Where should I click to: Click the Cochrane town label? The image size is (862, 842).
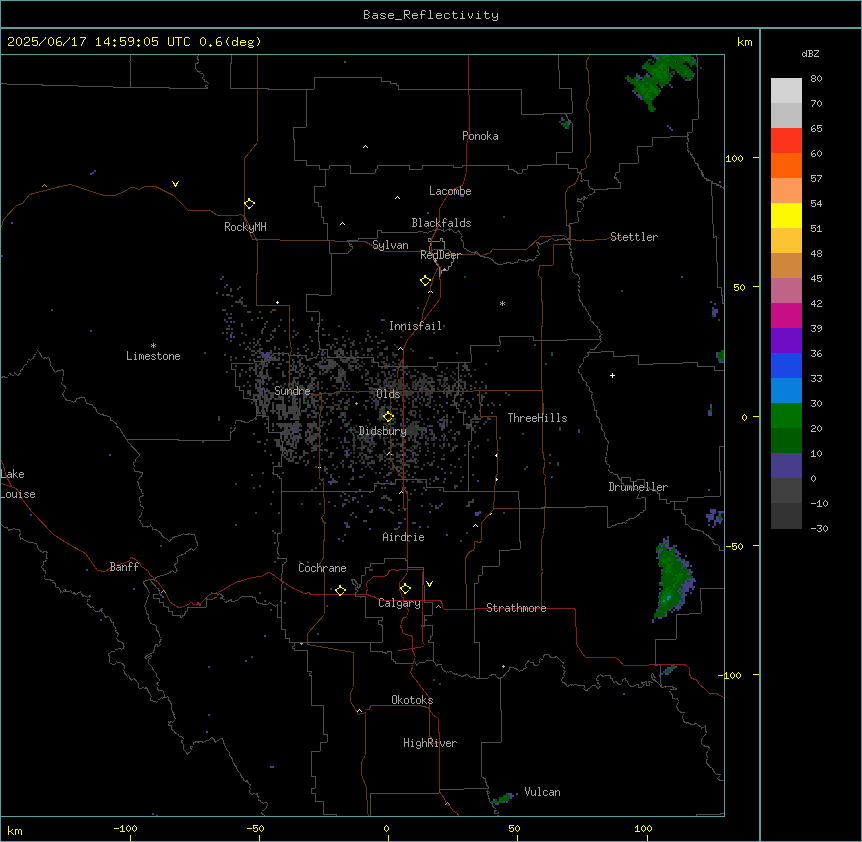coord(322,568)
